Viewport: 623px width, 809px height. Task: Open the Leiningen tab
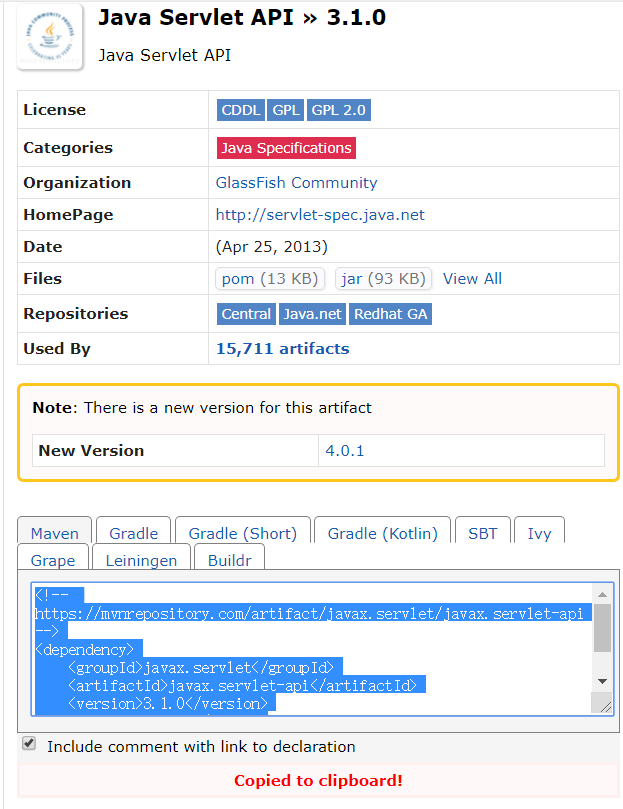pyautogui.click(x=141, y=561)
